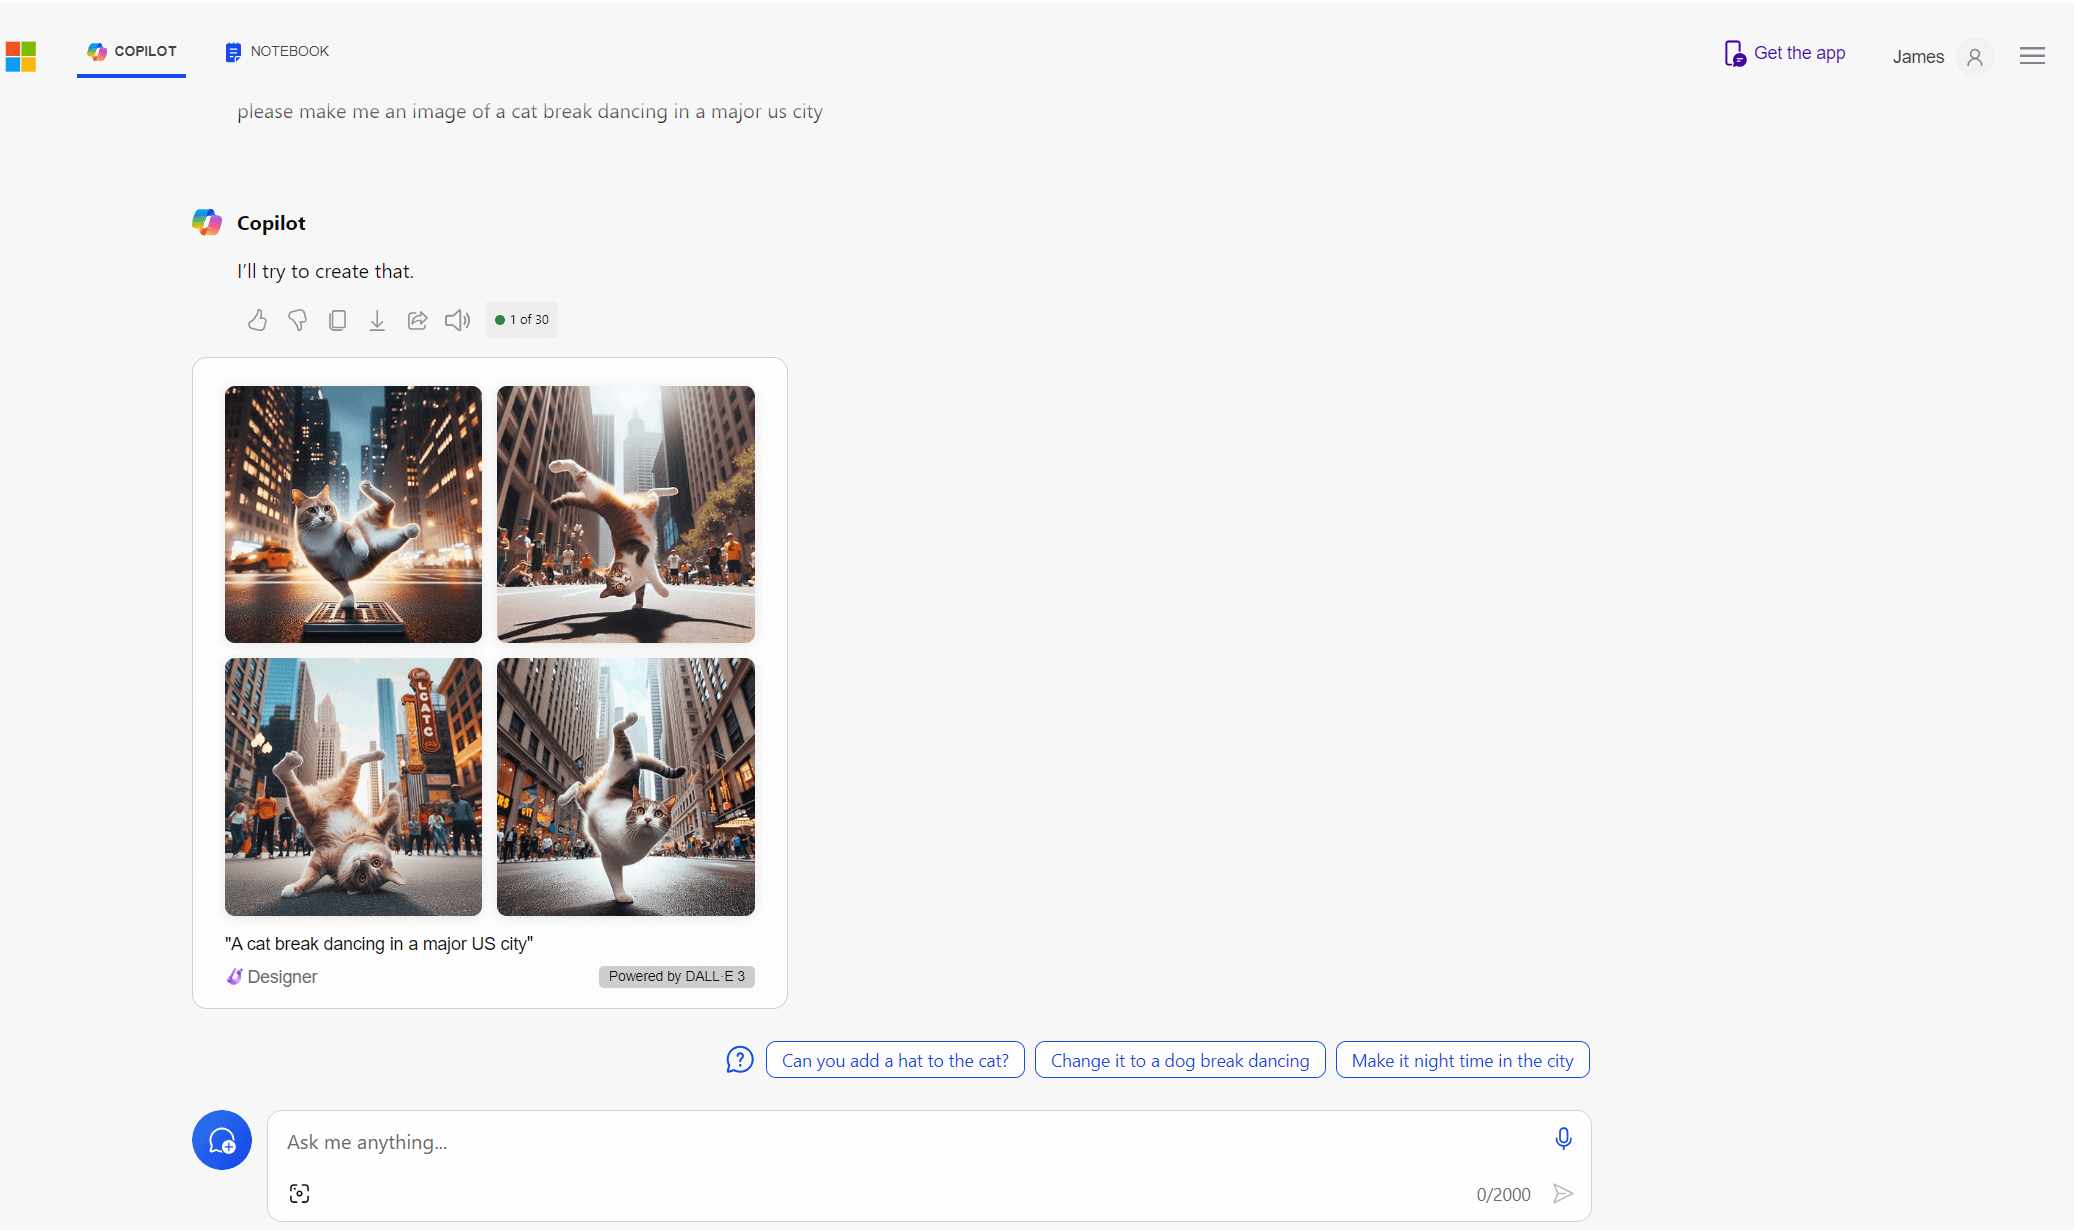
Task: Start a new topic
Action: pyautogui.click(x=222, y=1140)
